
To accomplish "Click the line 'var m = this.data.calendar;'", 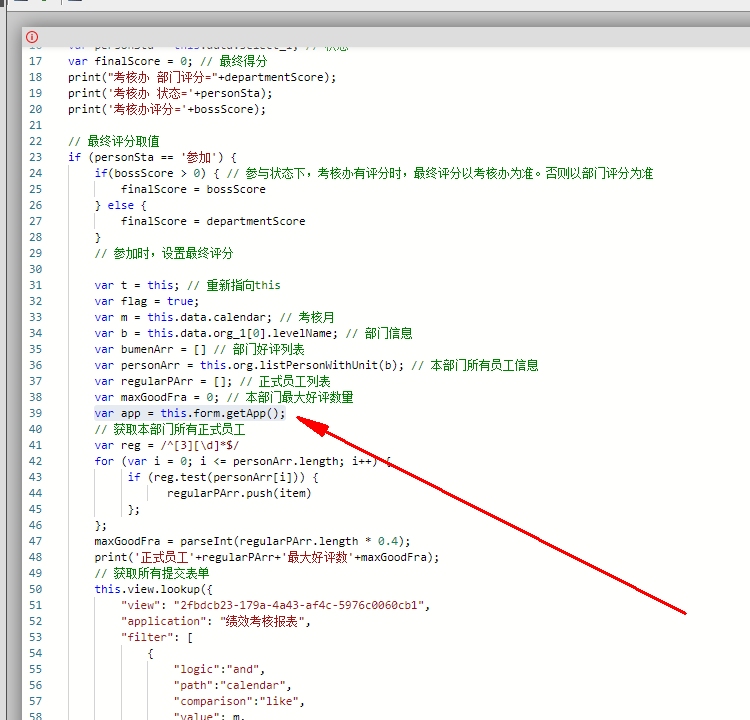I will click(214, 317).
